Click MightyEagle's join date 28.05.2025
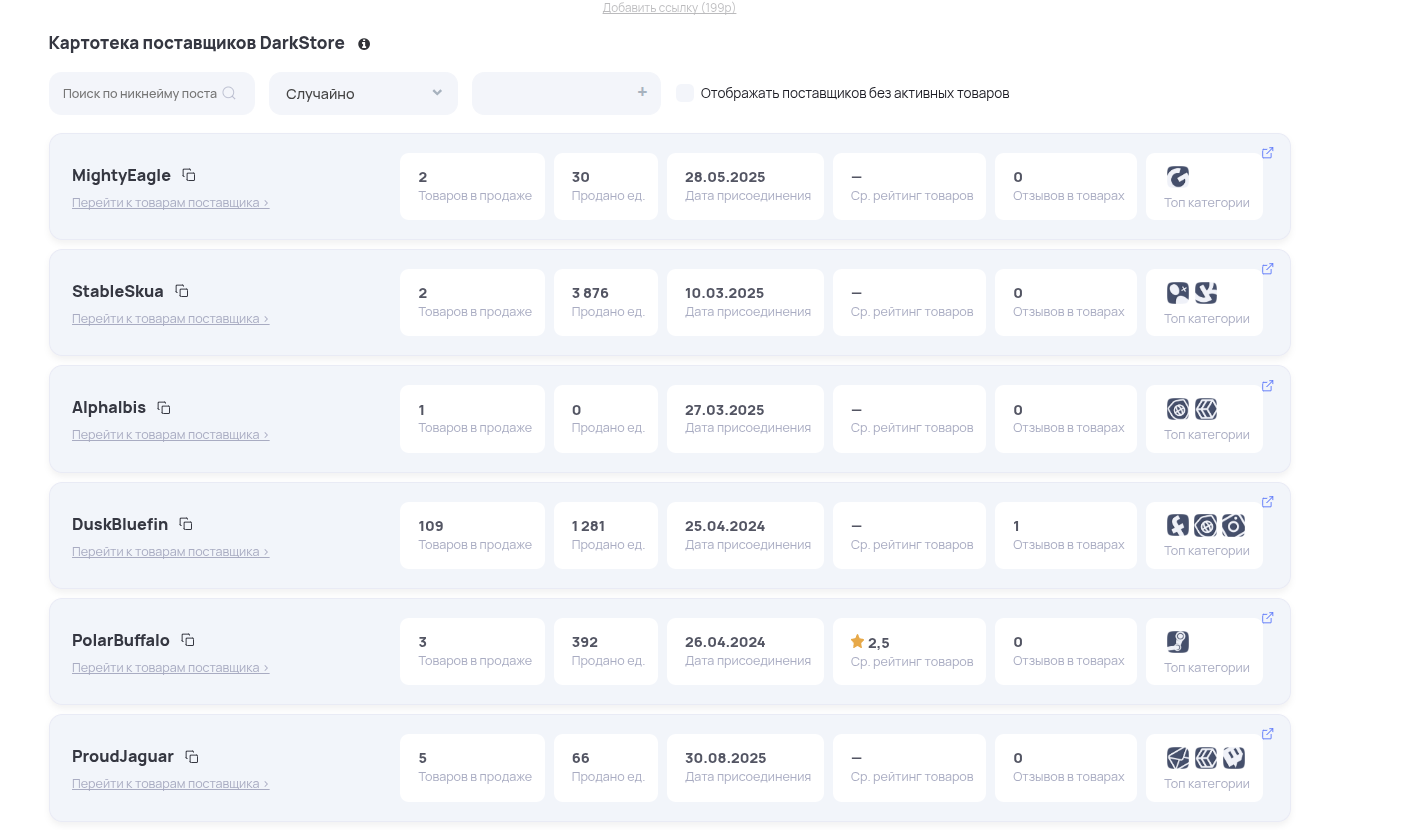 (x=725, y=177)
